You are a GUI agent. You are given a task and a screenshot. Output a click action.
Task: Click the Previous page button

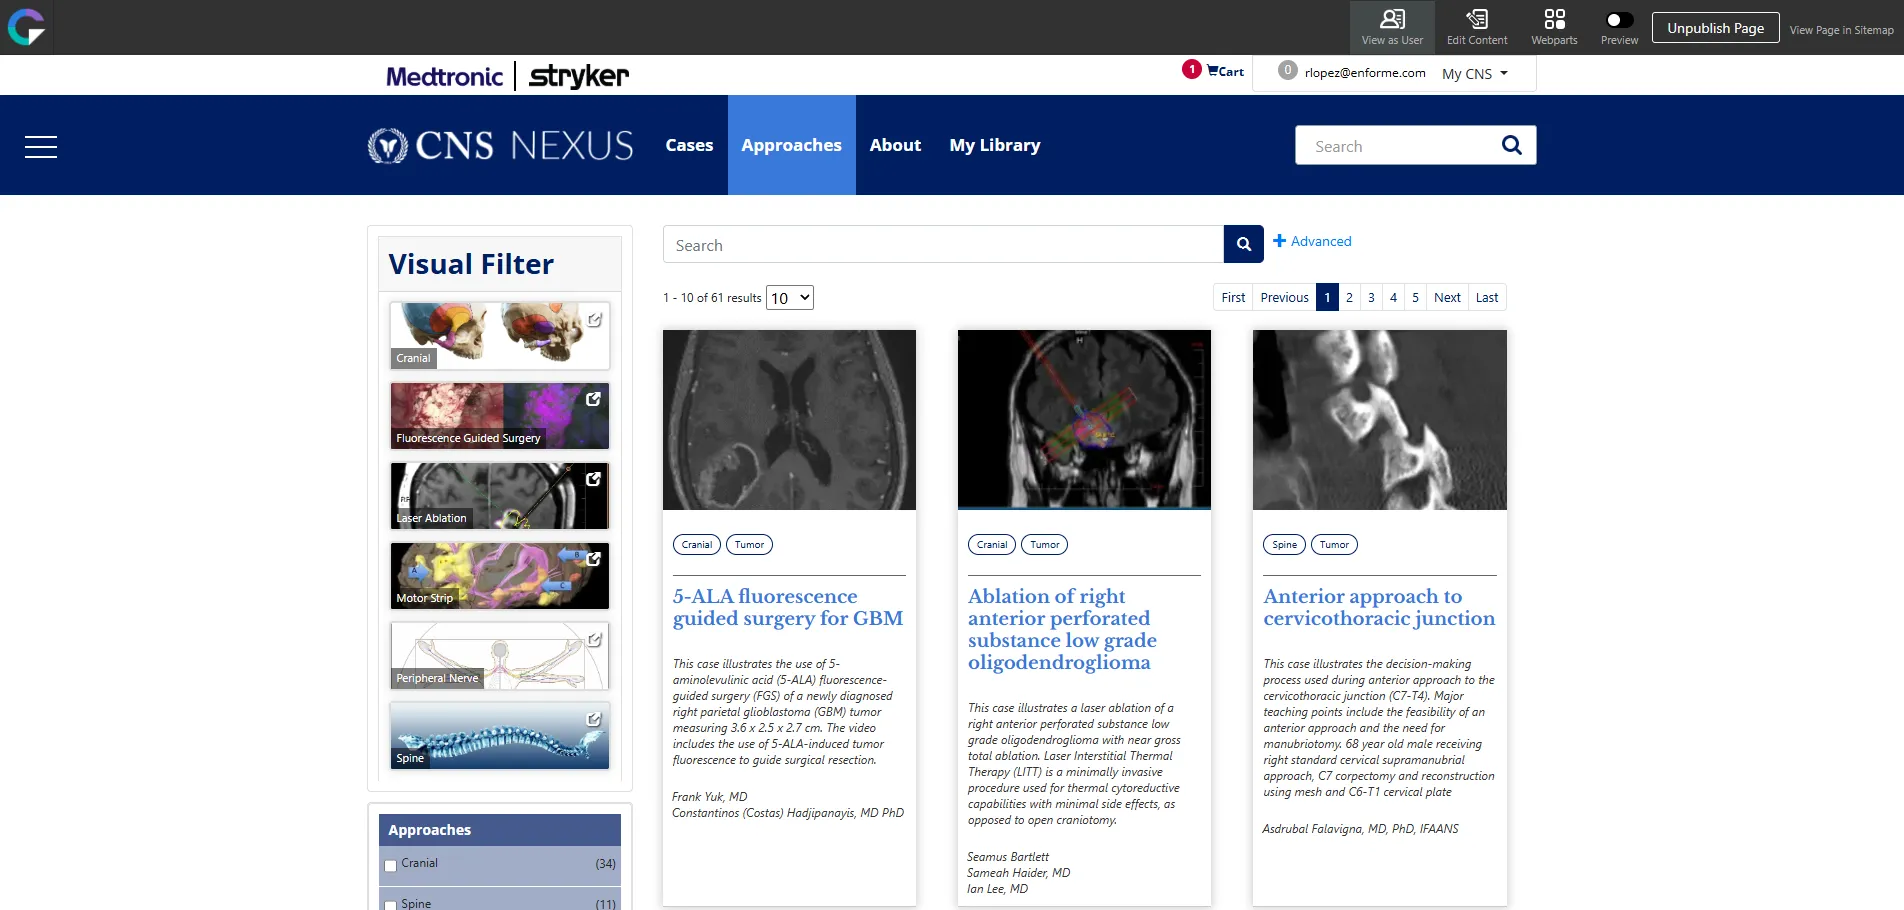click(x=1284, y=297)
